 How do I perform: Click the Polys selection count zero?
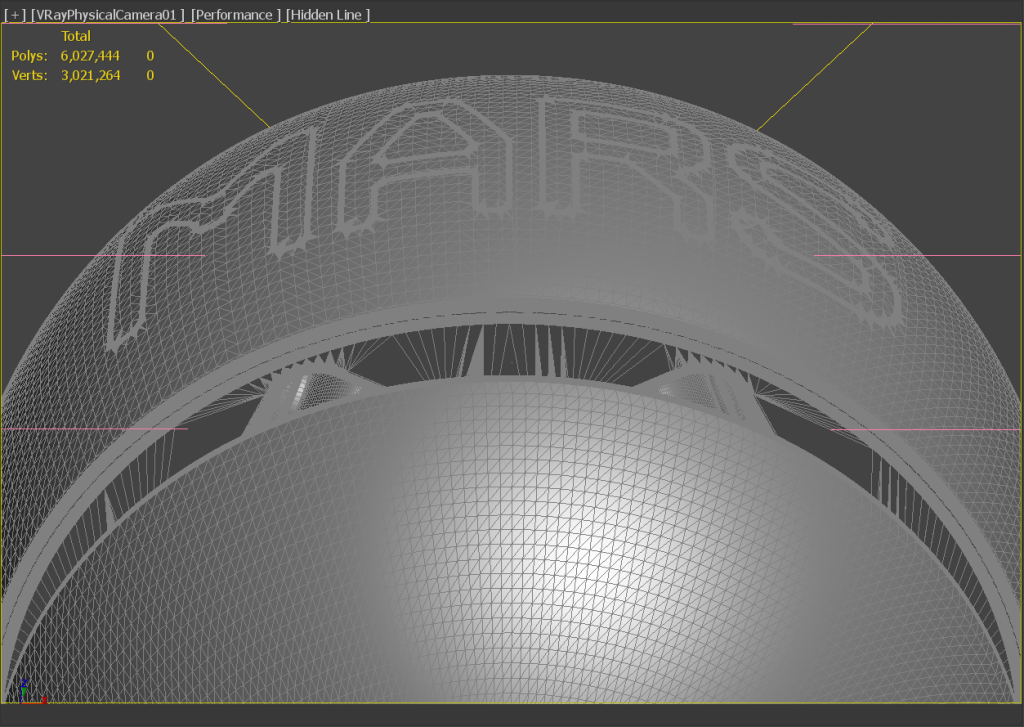coord(150,56)
